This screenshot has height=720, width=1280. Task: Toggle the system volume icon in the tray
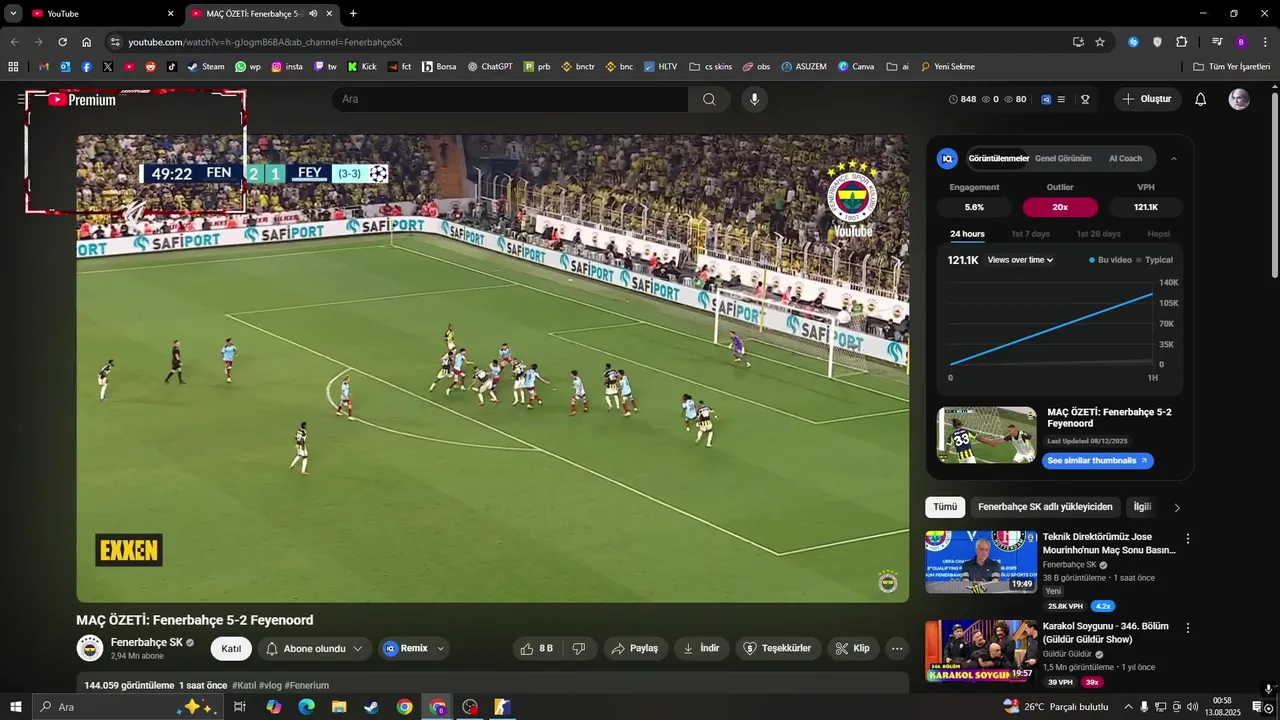[1192, 707]
